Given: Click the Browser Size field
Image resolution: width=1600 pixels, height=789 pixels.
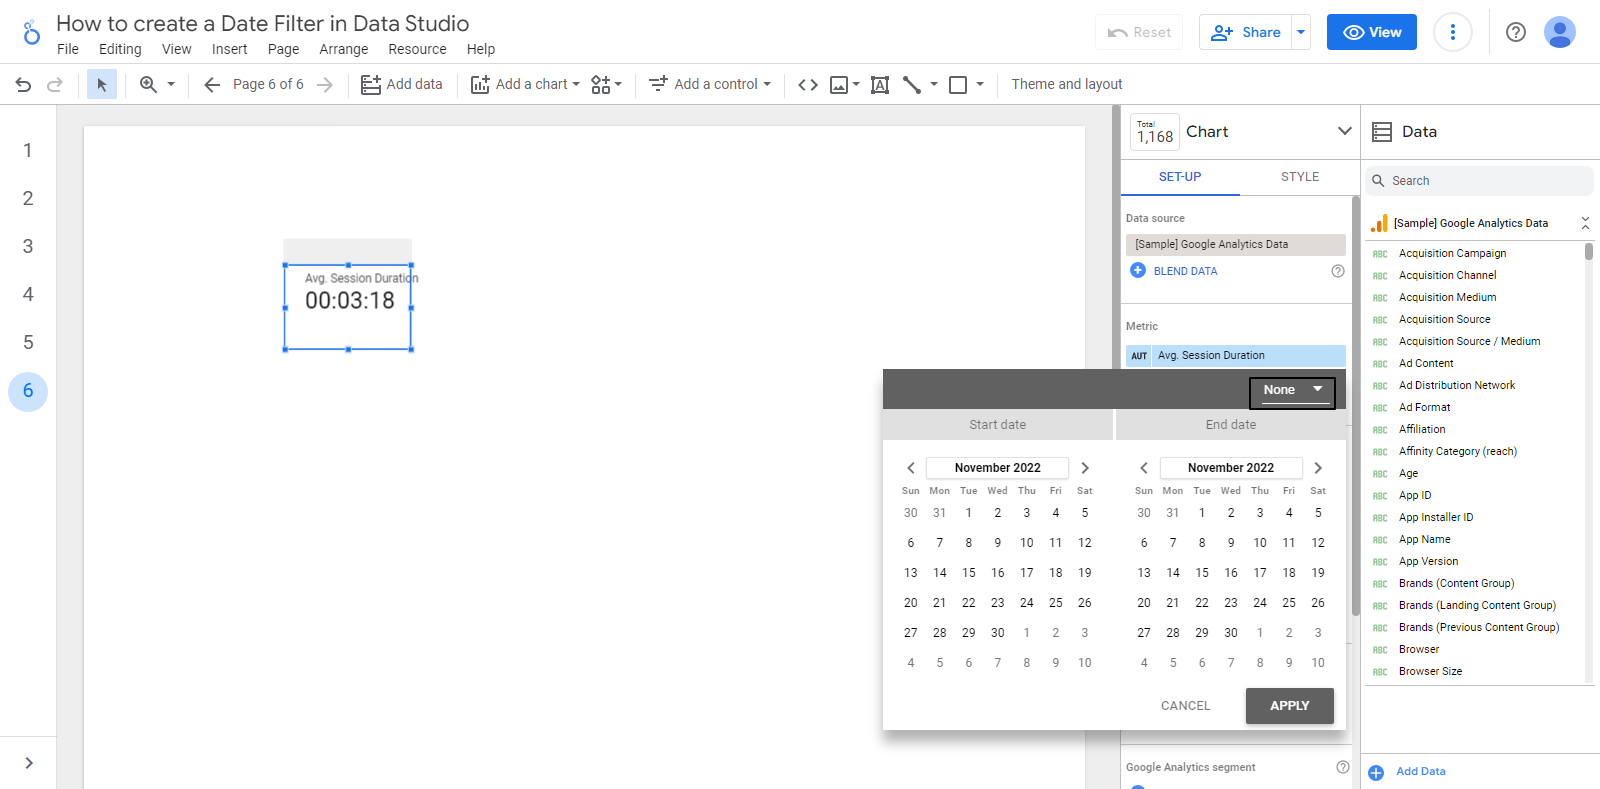Looking at the screenshot, I should pos(1430,672).
